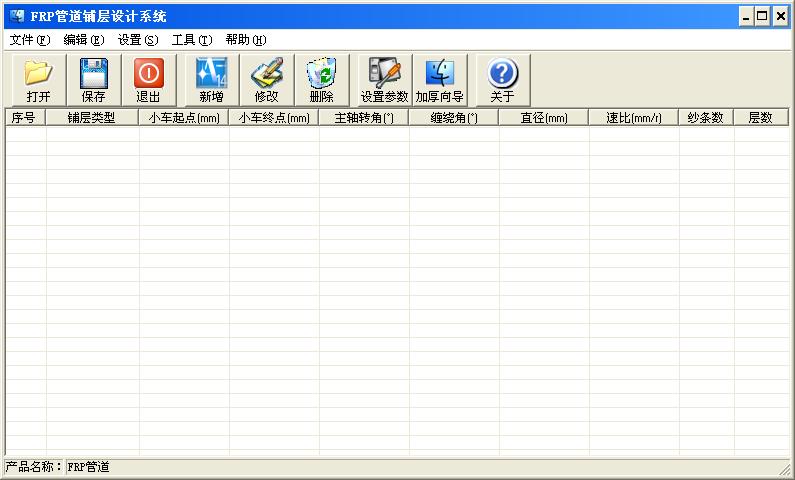
Task: Open the 工具(T) menu
Action: pos(191,40)
